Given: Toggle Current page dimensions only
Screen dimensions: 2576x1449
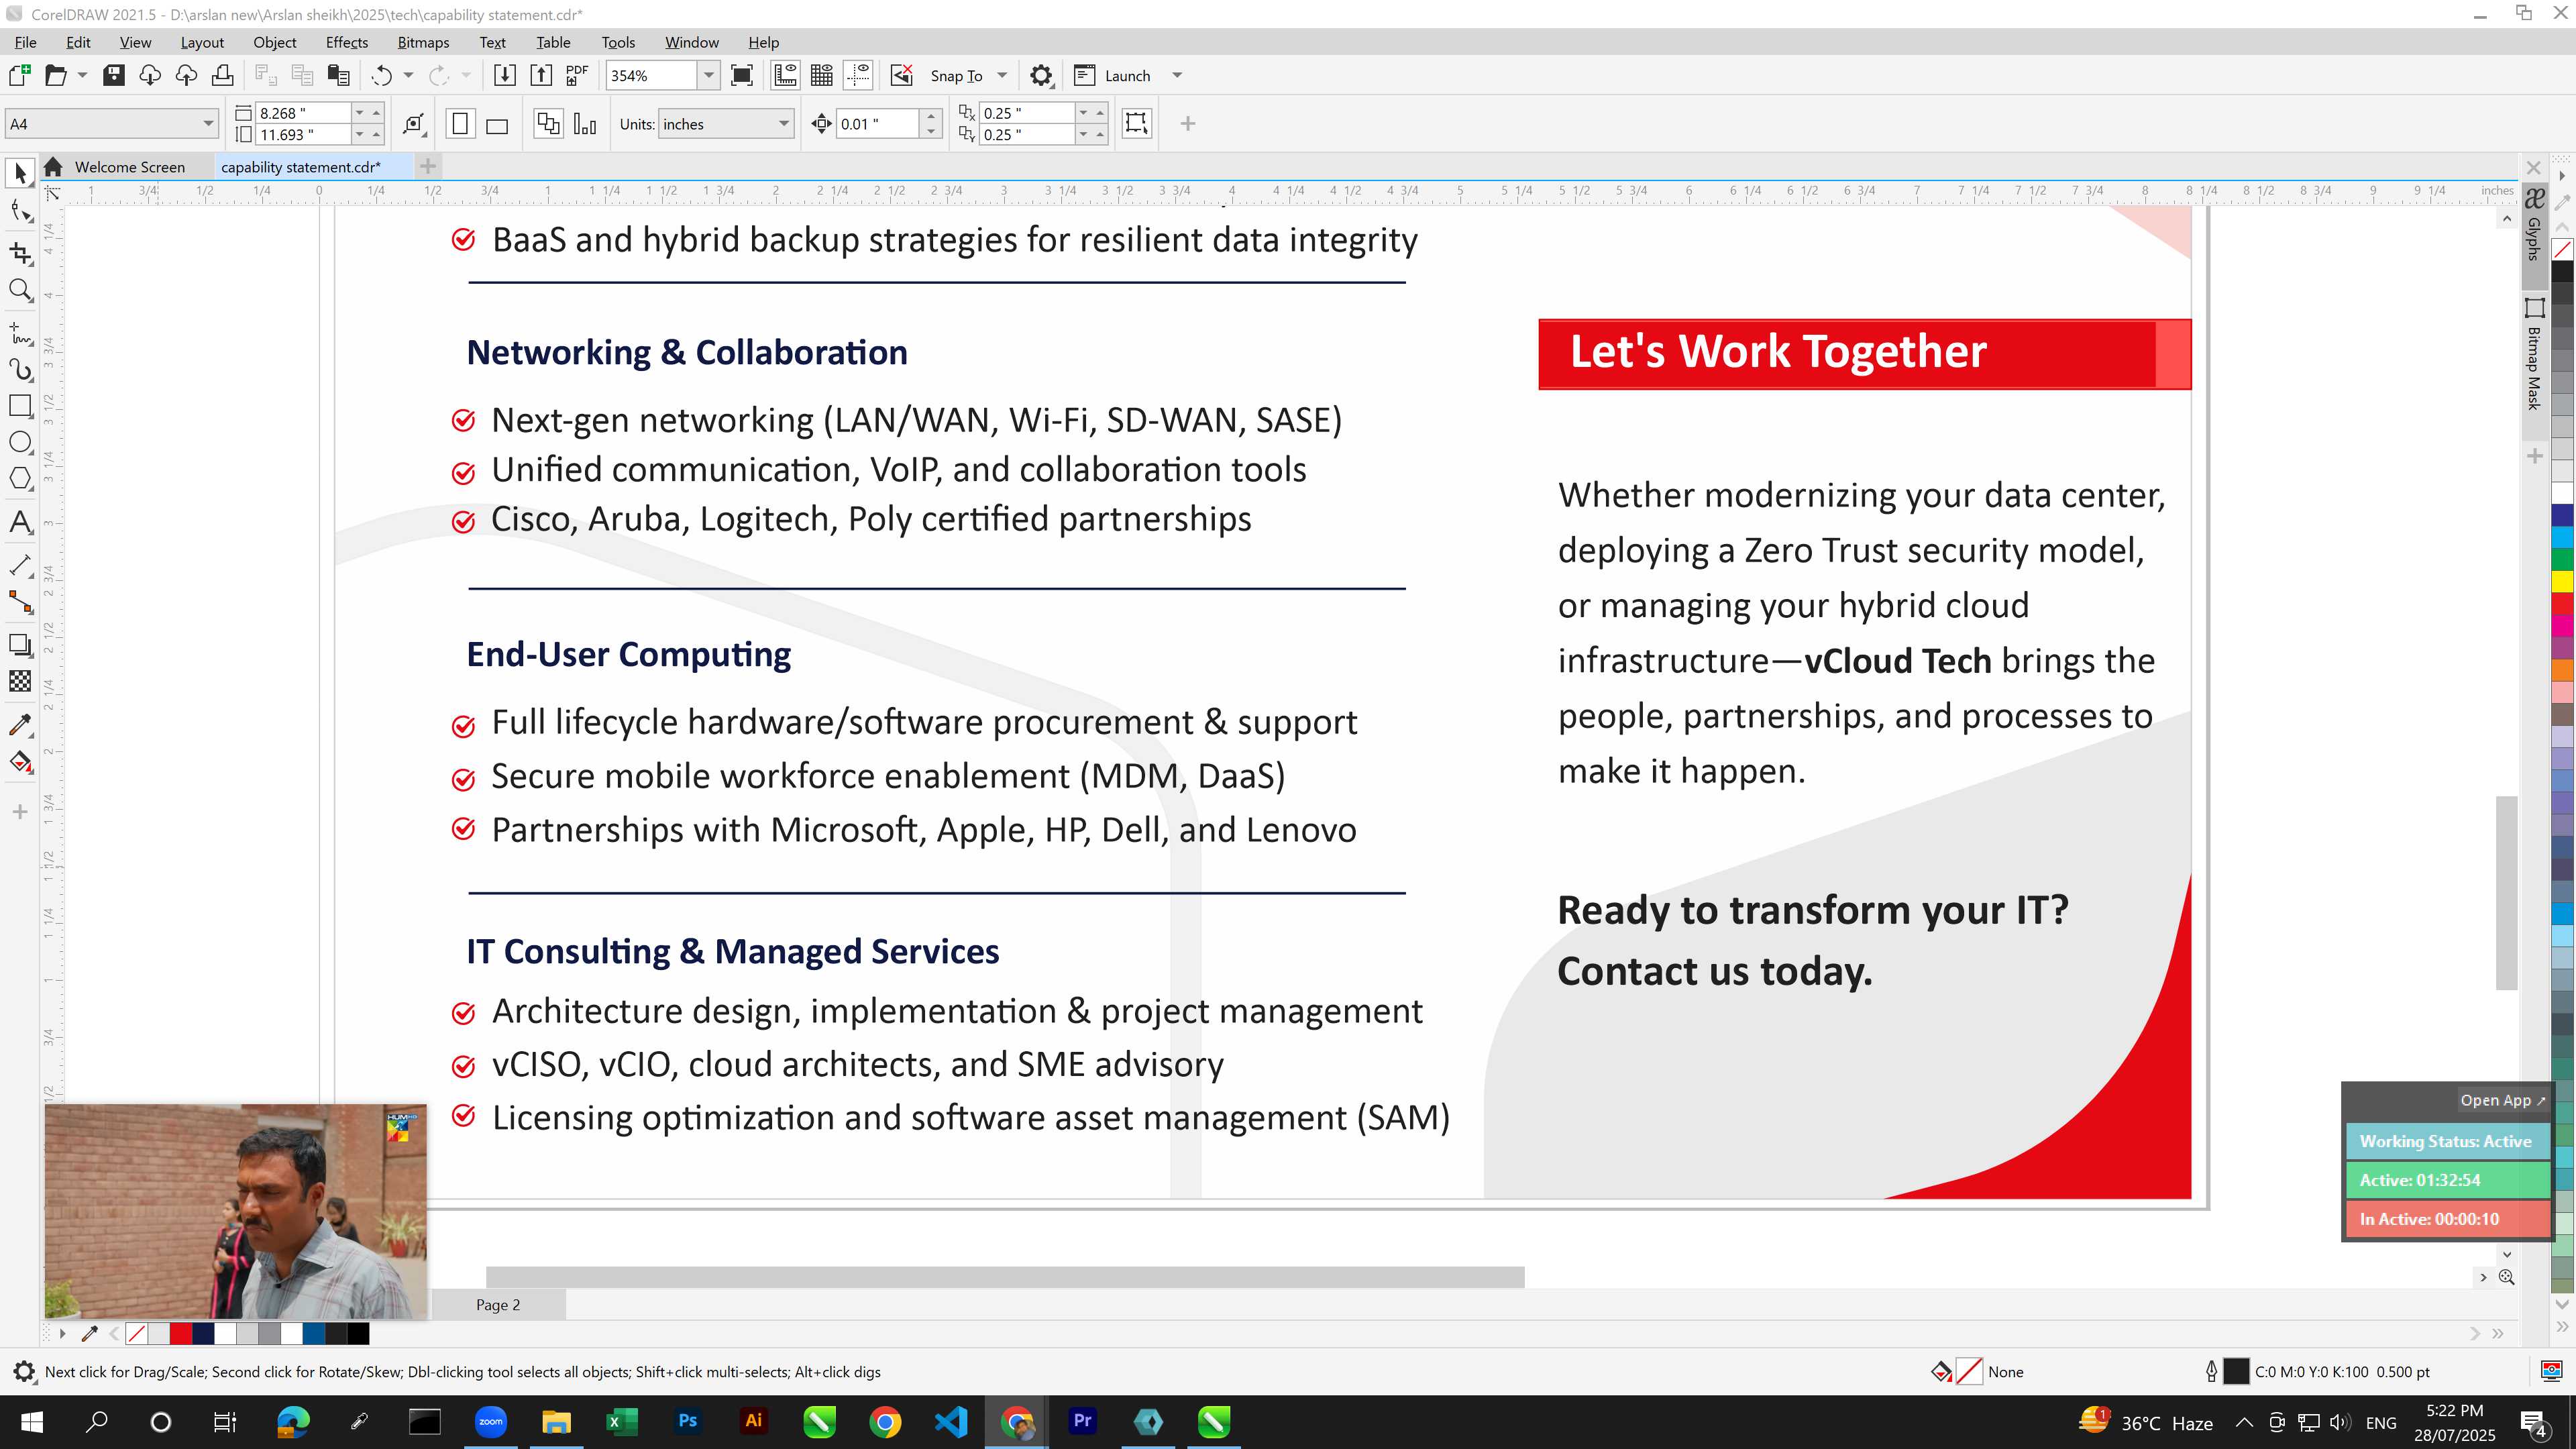Looking at the screenshot, I should tap(586, 124).
